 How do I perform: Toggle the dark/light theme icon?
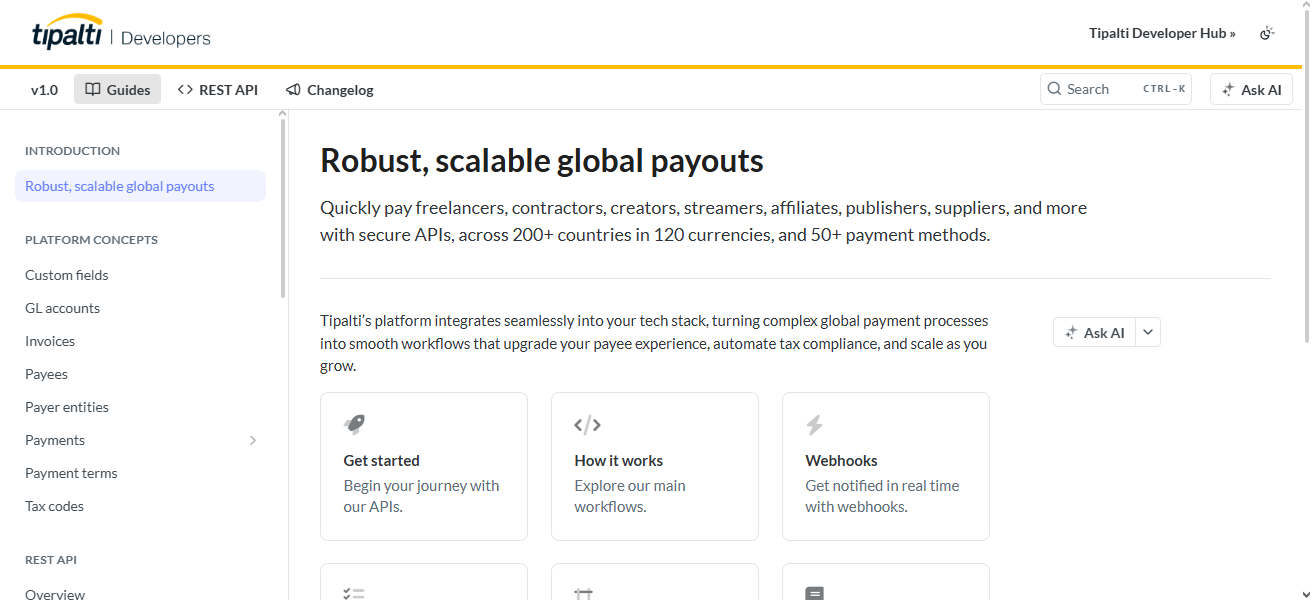pyautogui.click(x=1267, y=33)
